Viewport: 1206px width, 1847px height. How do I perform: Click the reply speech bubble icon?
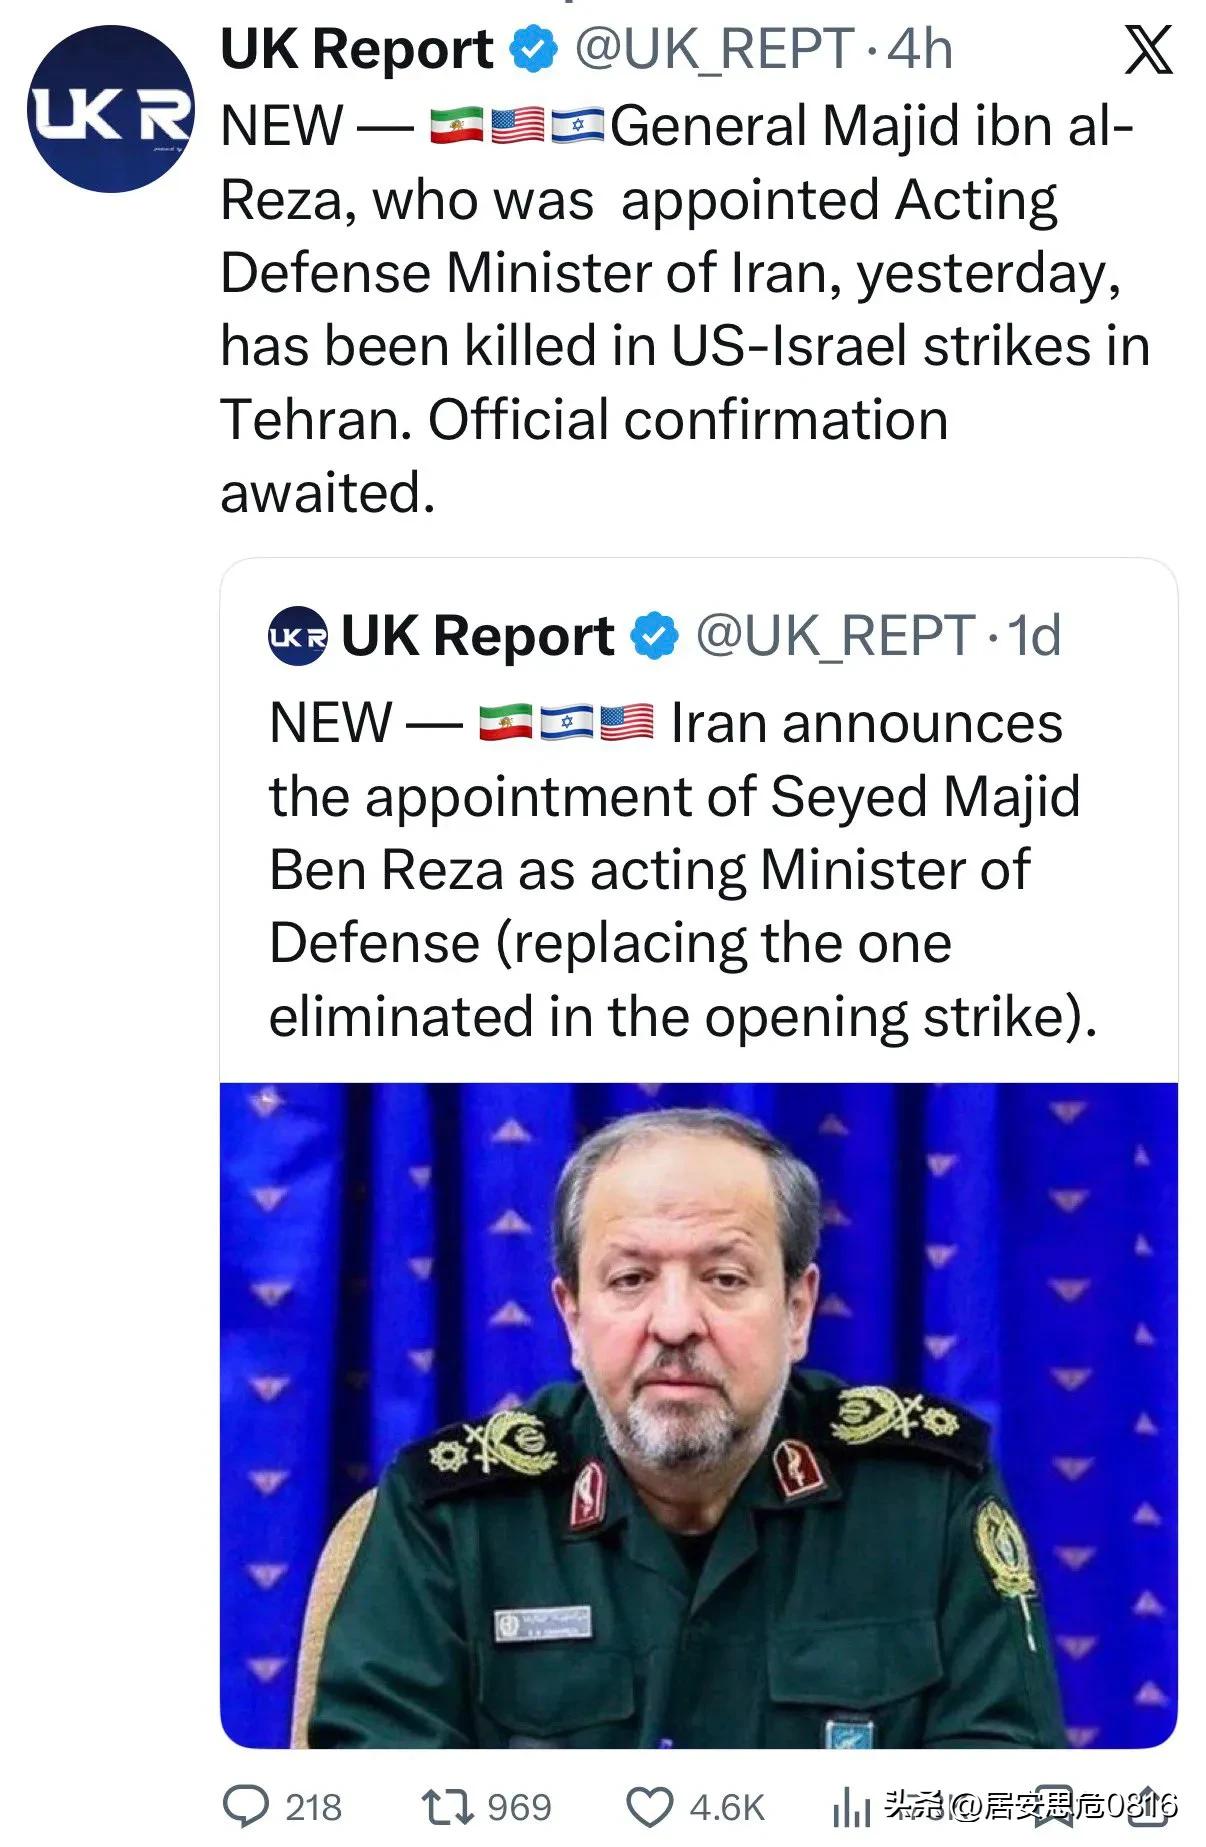coord(245,1806)
